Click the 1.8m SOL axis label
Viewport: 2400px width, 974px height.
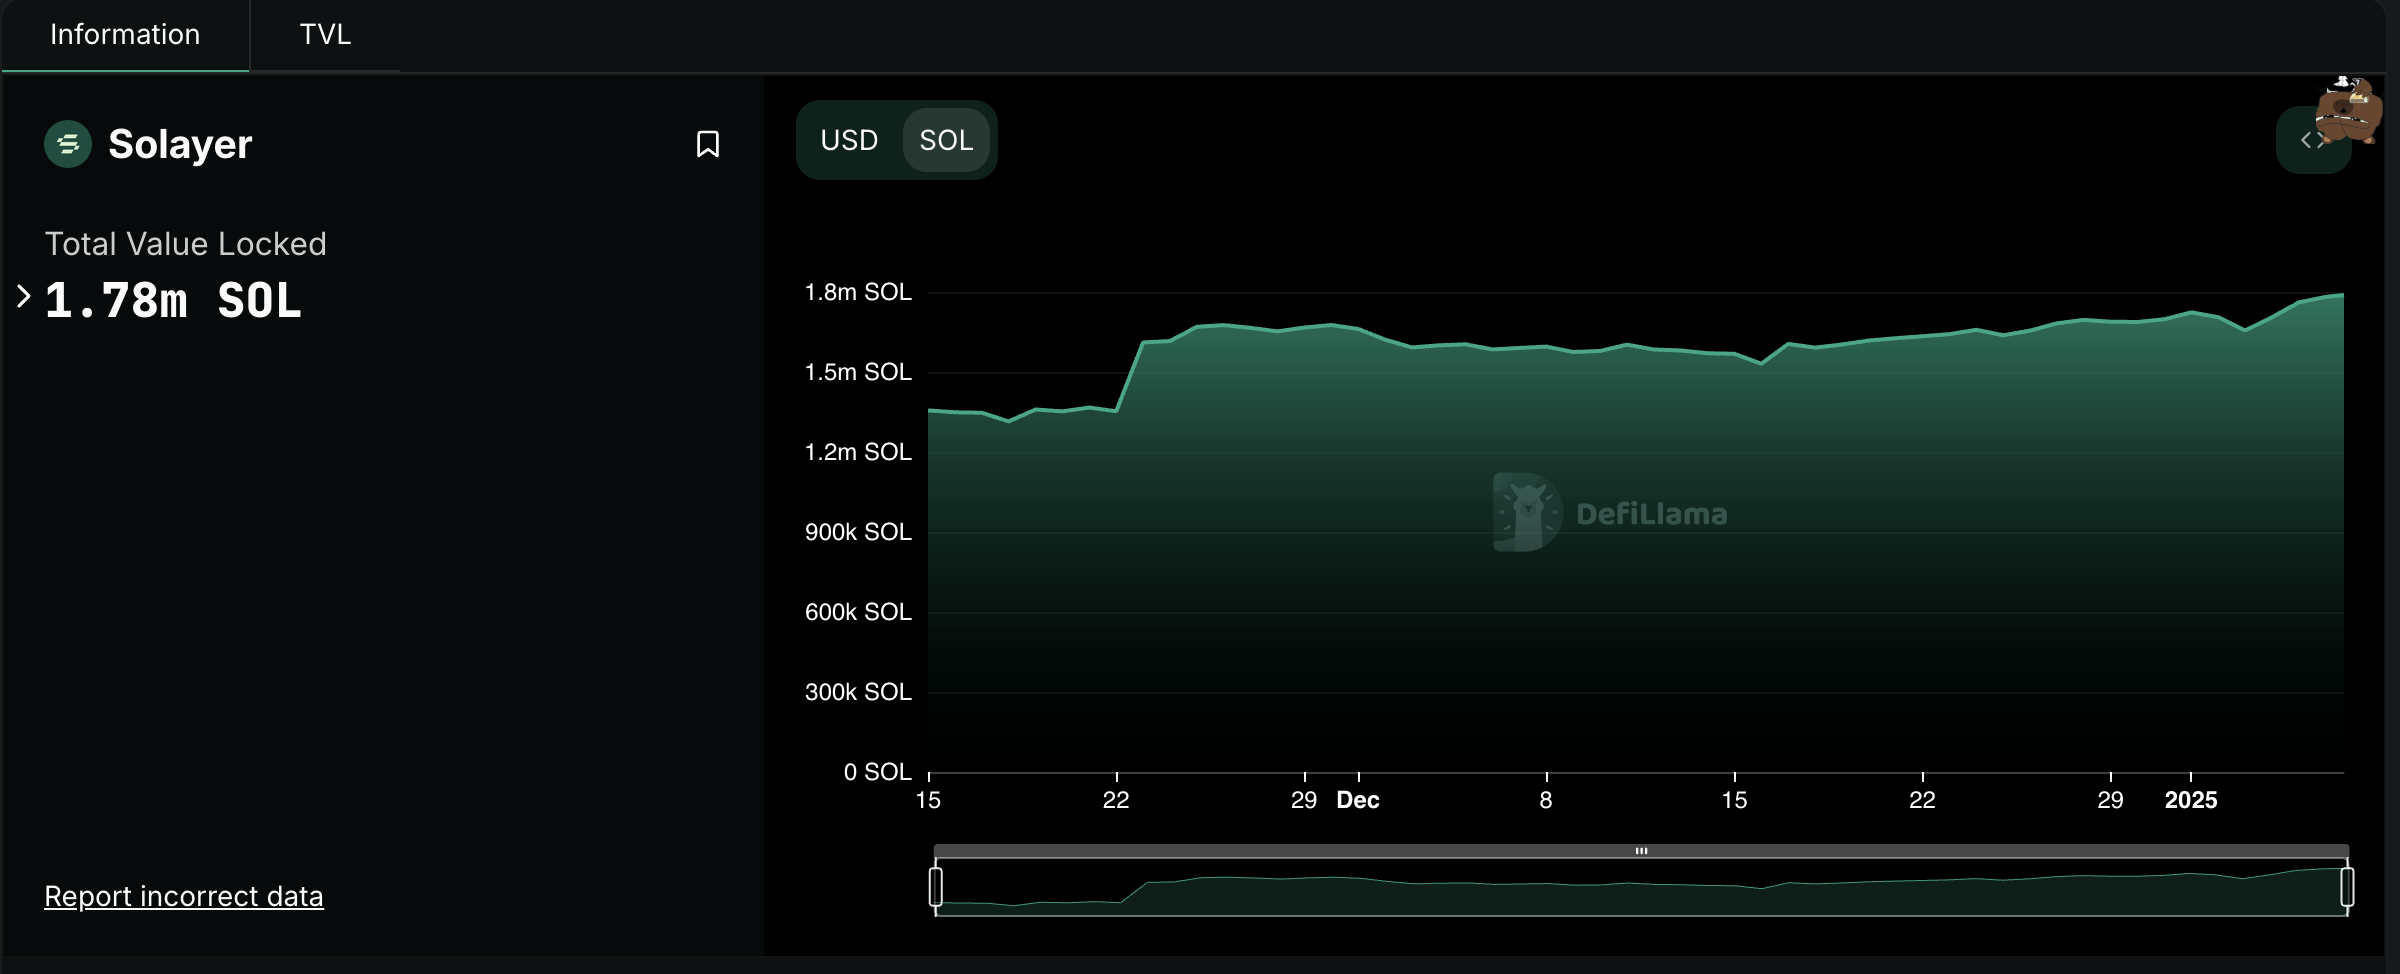(x=858, y=292)
